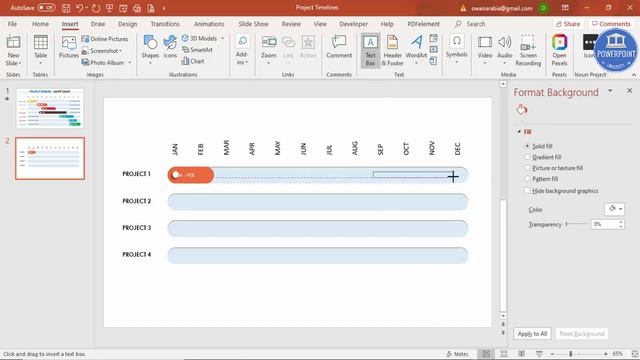640x360 pixels.
Task: Open the Comments button
Action: [x=611, y=24]
